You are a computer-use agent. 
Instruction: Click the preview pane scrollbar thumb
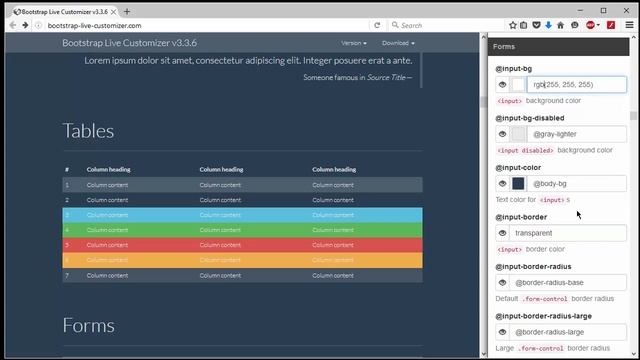484,102
